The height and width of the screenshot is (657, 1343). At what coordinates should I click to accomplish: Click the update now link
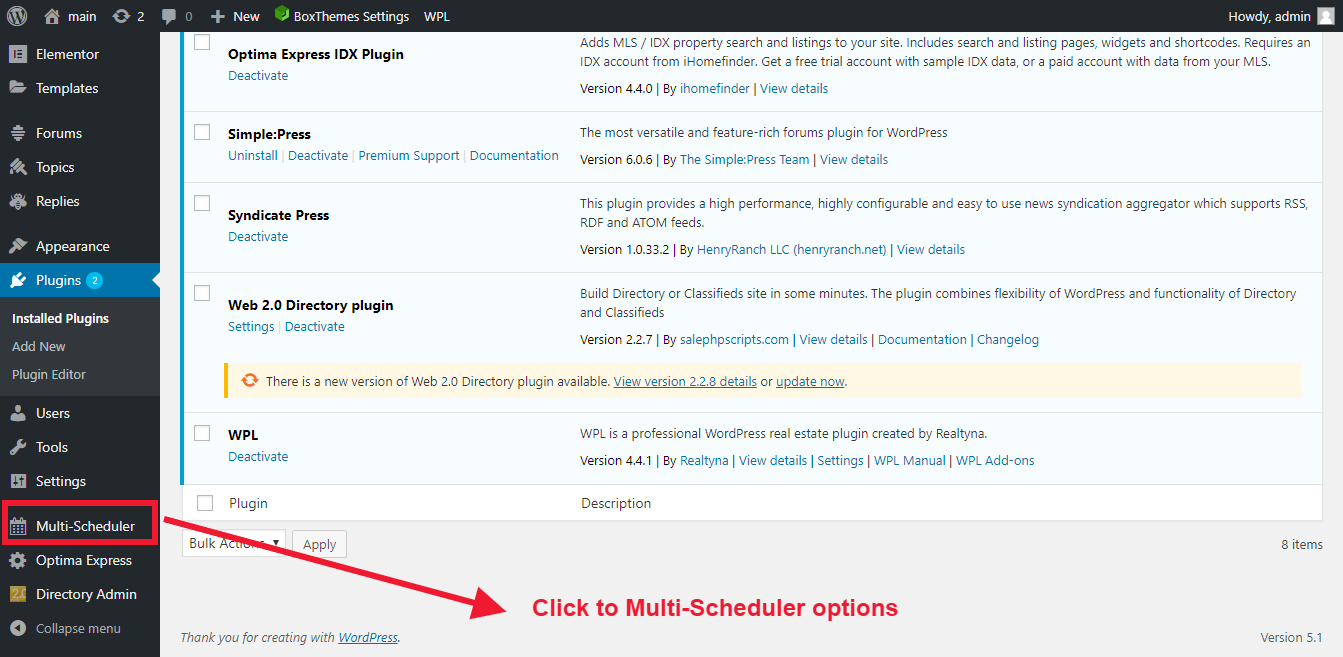coord(810,381)
